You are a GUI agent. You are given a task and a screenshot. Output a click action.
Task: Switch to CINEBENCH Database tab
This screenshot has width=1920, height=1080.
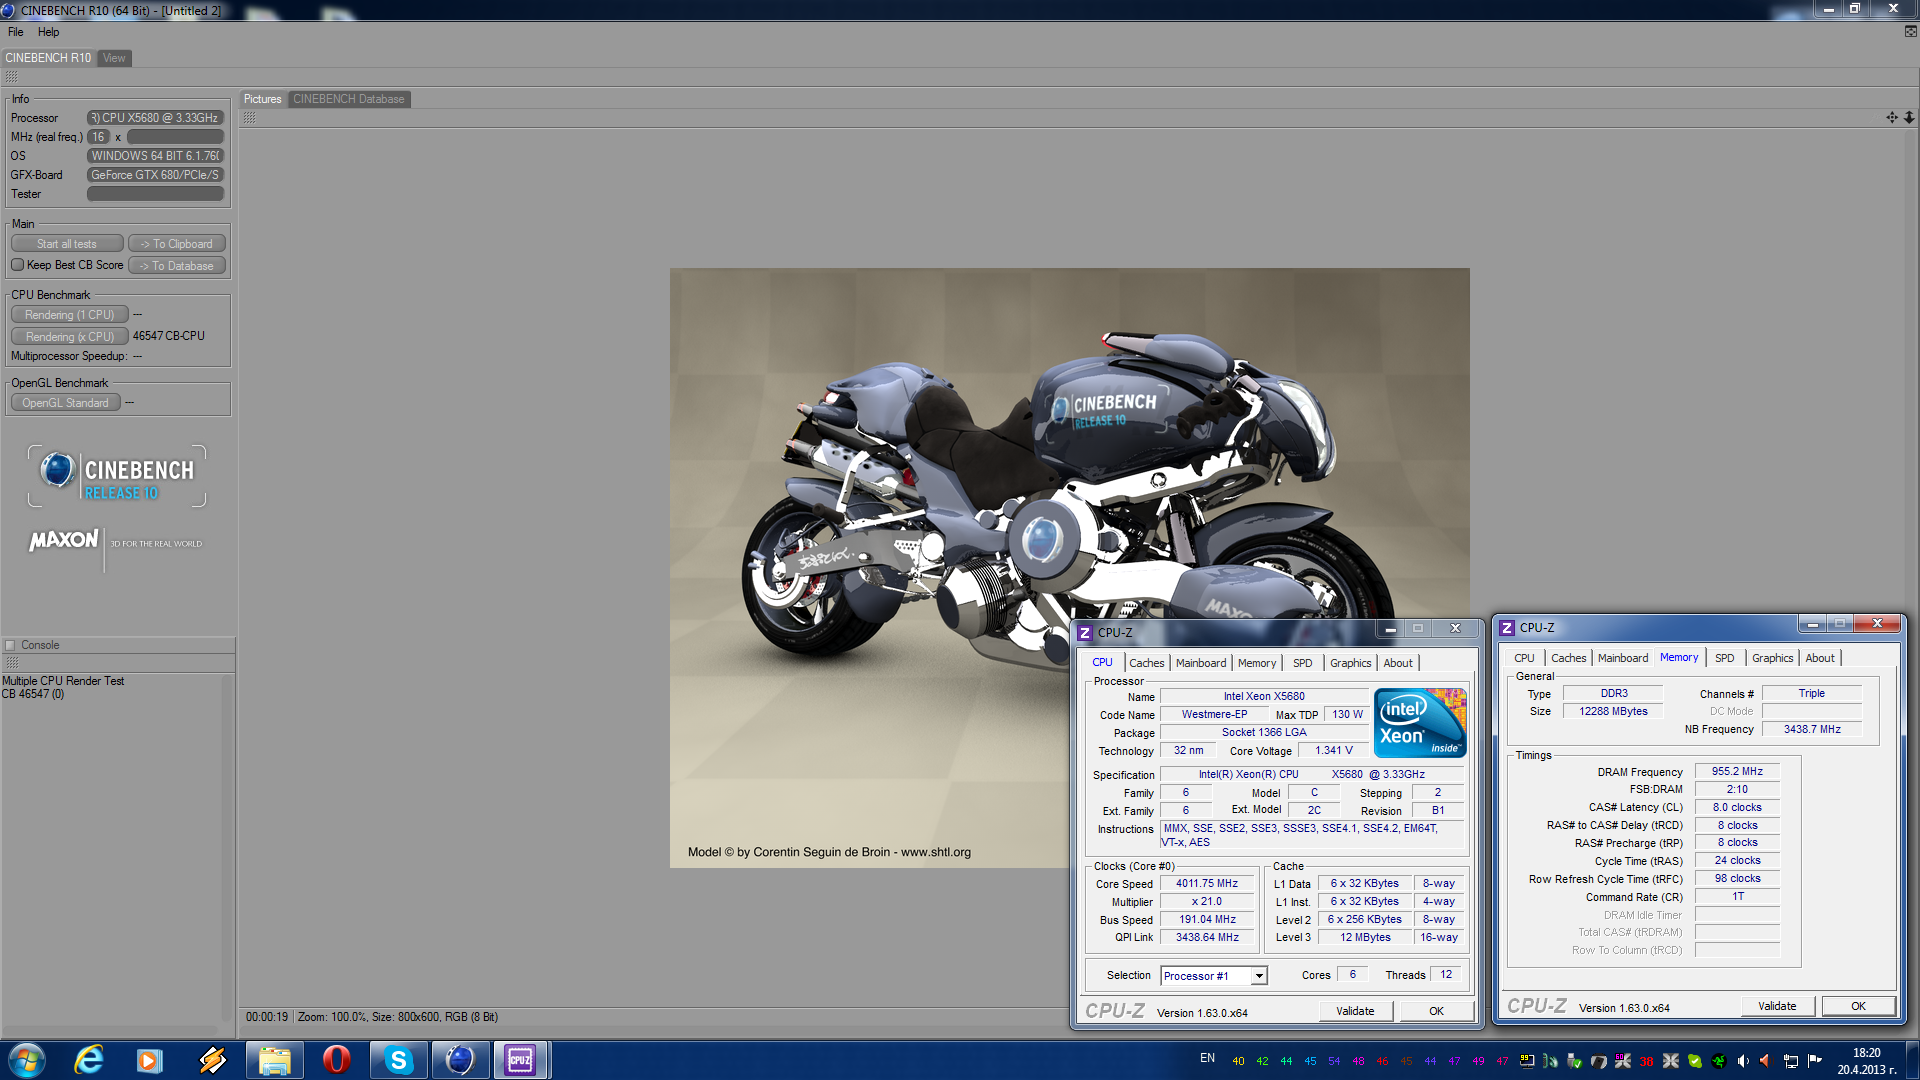click(x=348, y=99)
